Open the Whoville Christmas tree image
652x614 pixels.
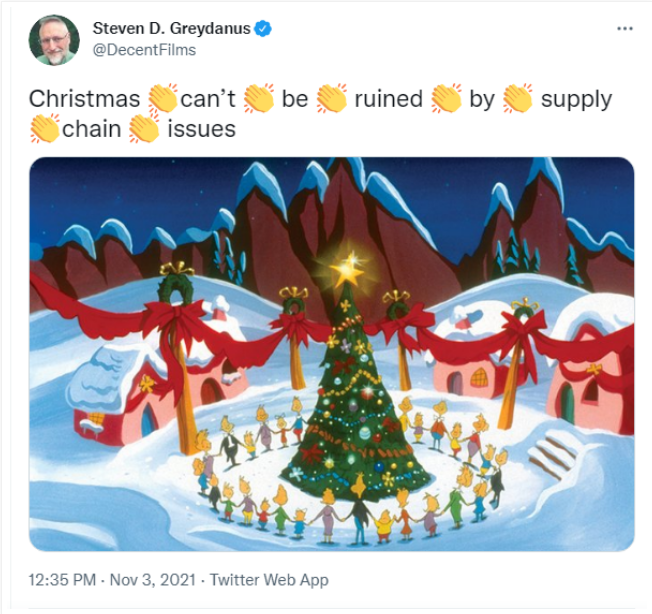click(x=331, y=354)
